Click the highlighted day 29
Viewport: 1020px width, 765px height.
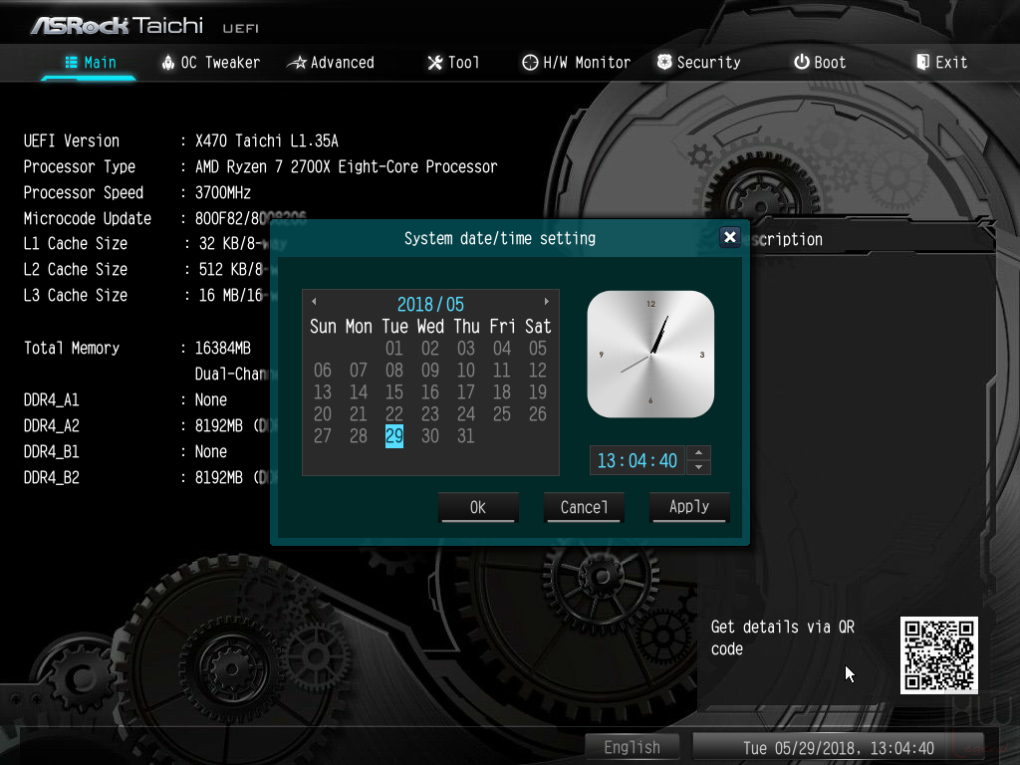(394, 436)
